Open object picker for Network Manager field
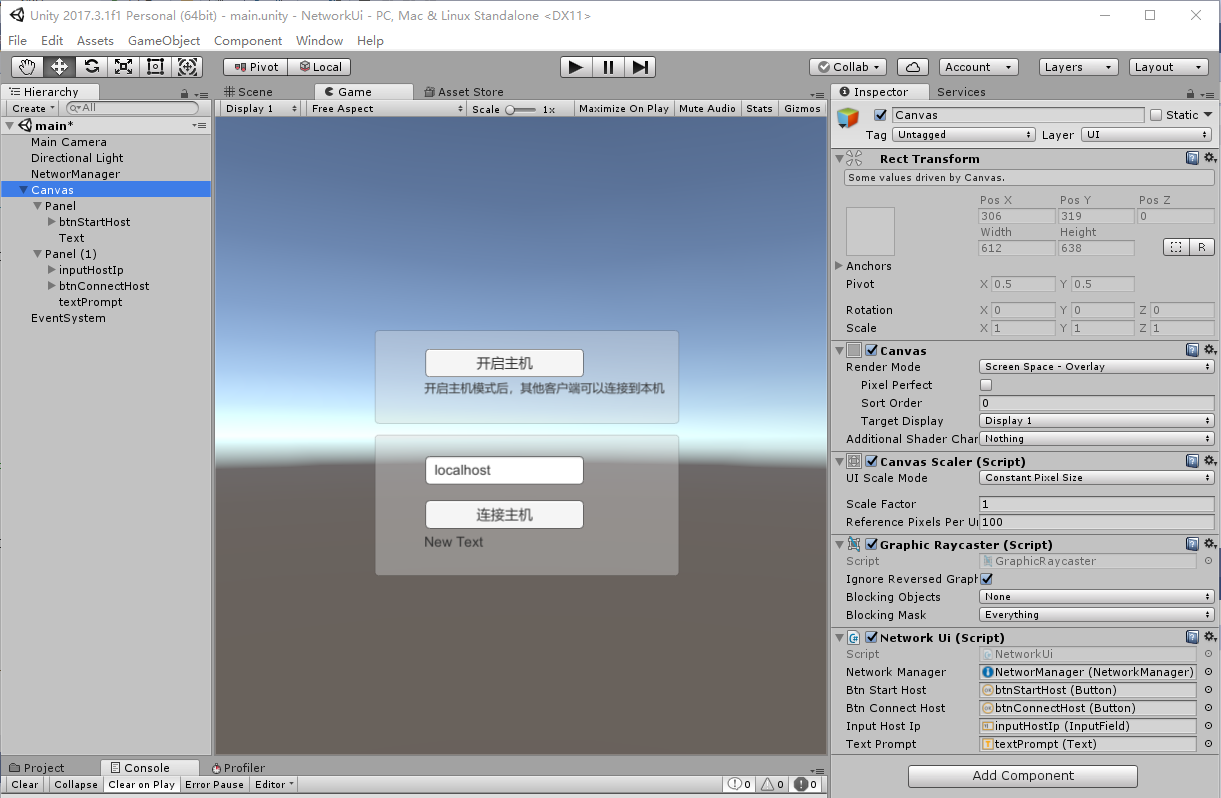 1208,672
